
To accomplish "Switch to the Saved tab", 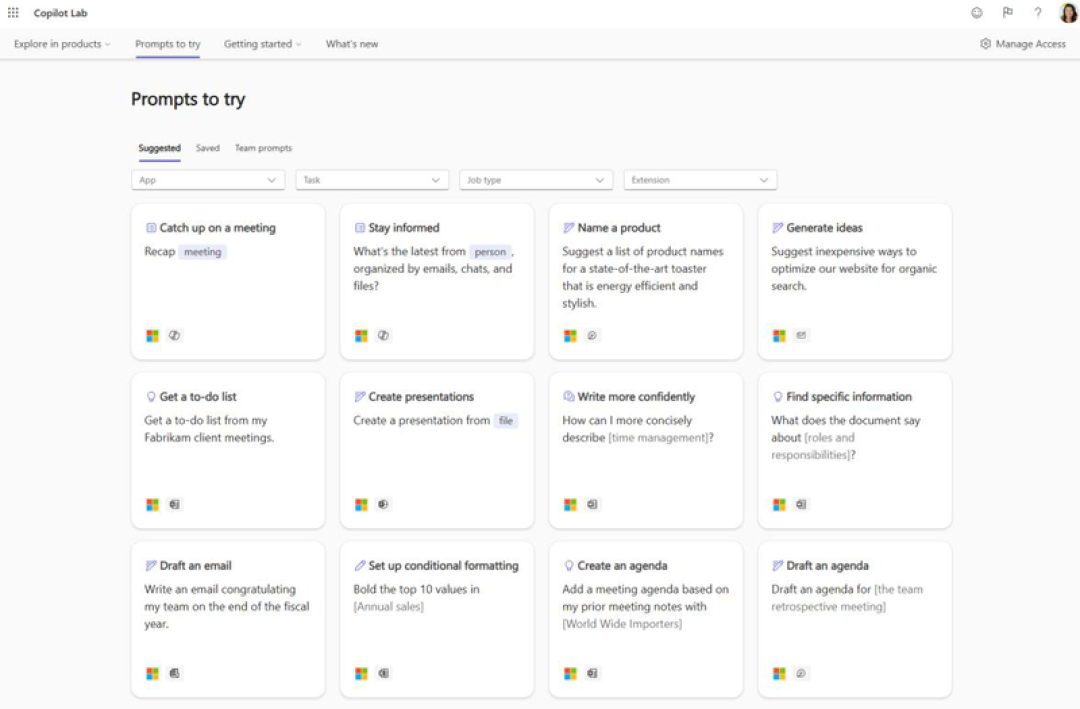I will tap(207, 147).
